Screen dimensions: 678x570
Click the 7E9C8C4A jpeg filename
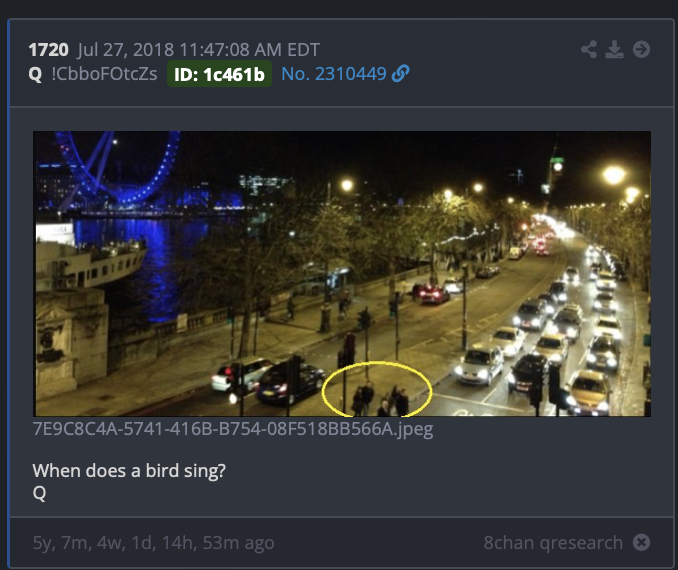coord(233,429)
